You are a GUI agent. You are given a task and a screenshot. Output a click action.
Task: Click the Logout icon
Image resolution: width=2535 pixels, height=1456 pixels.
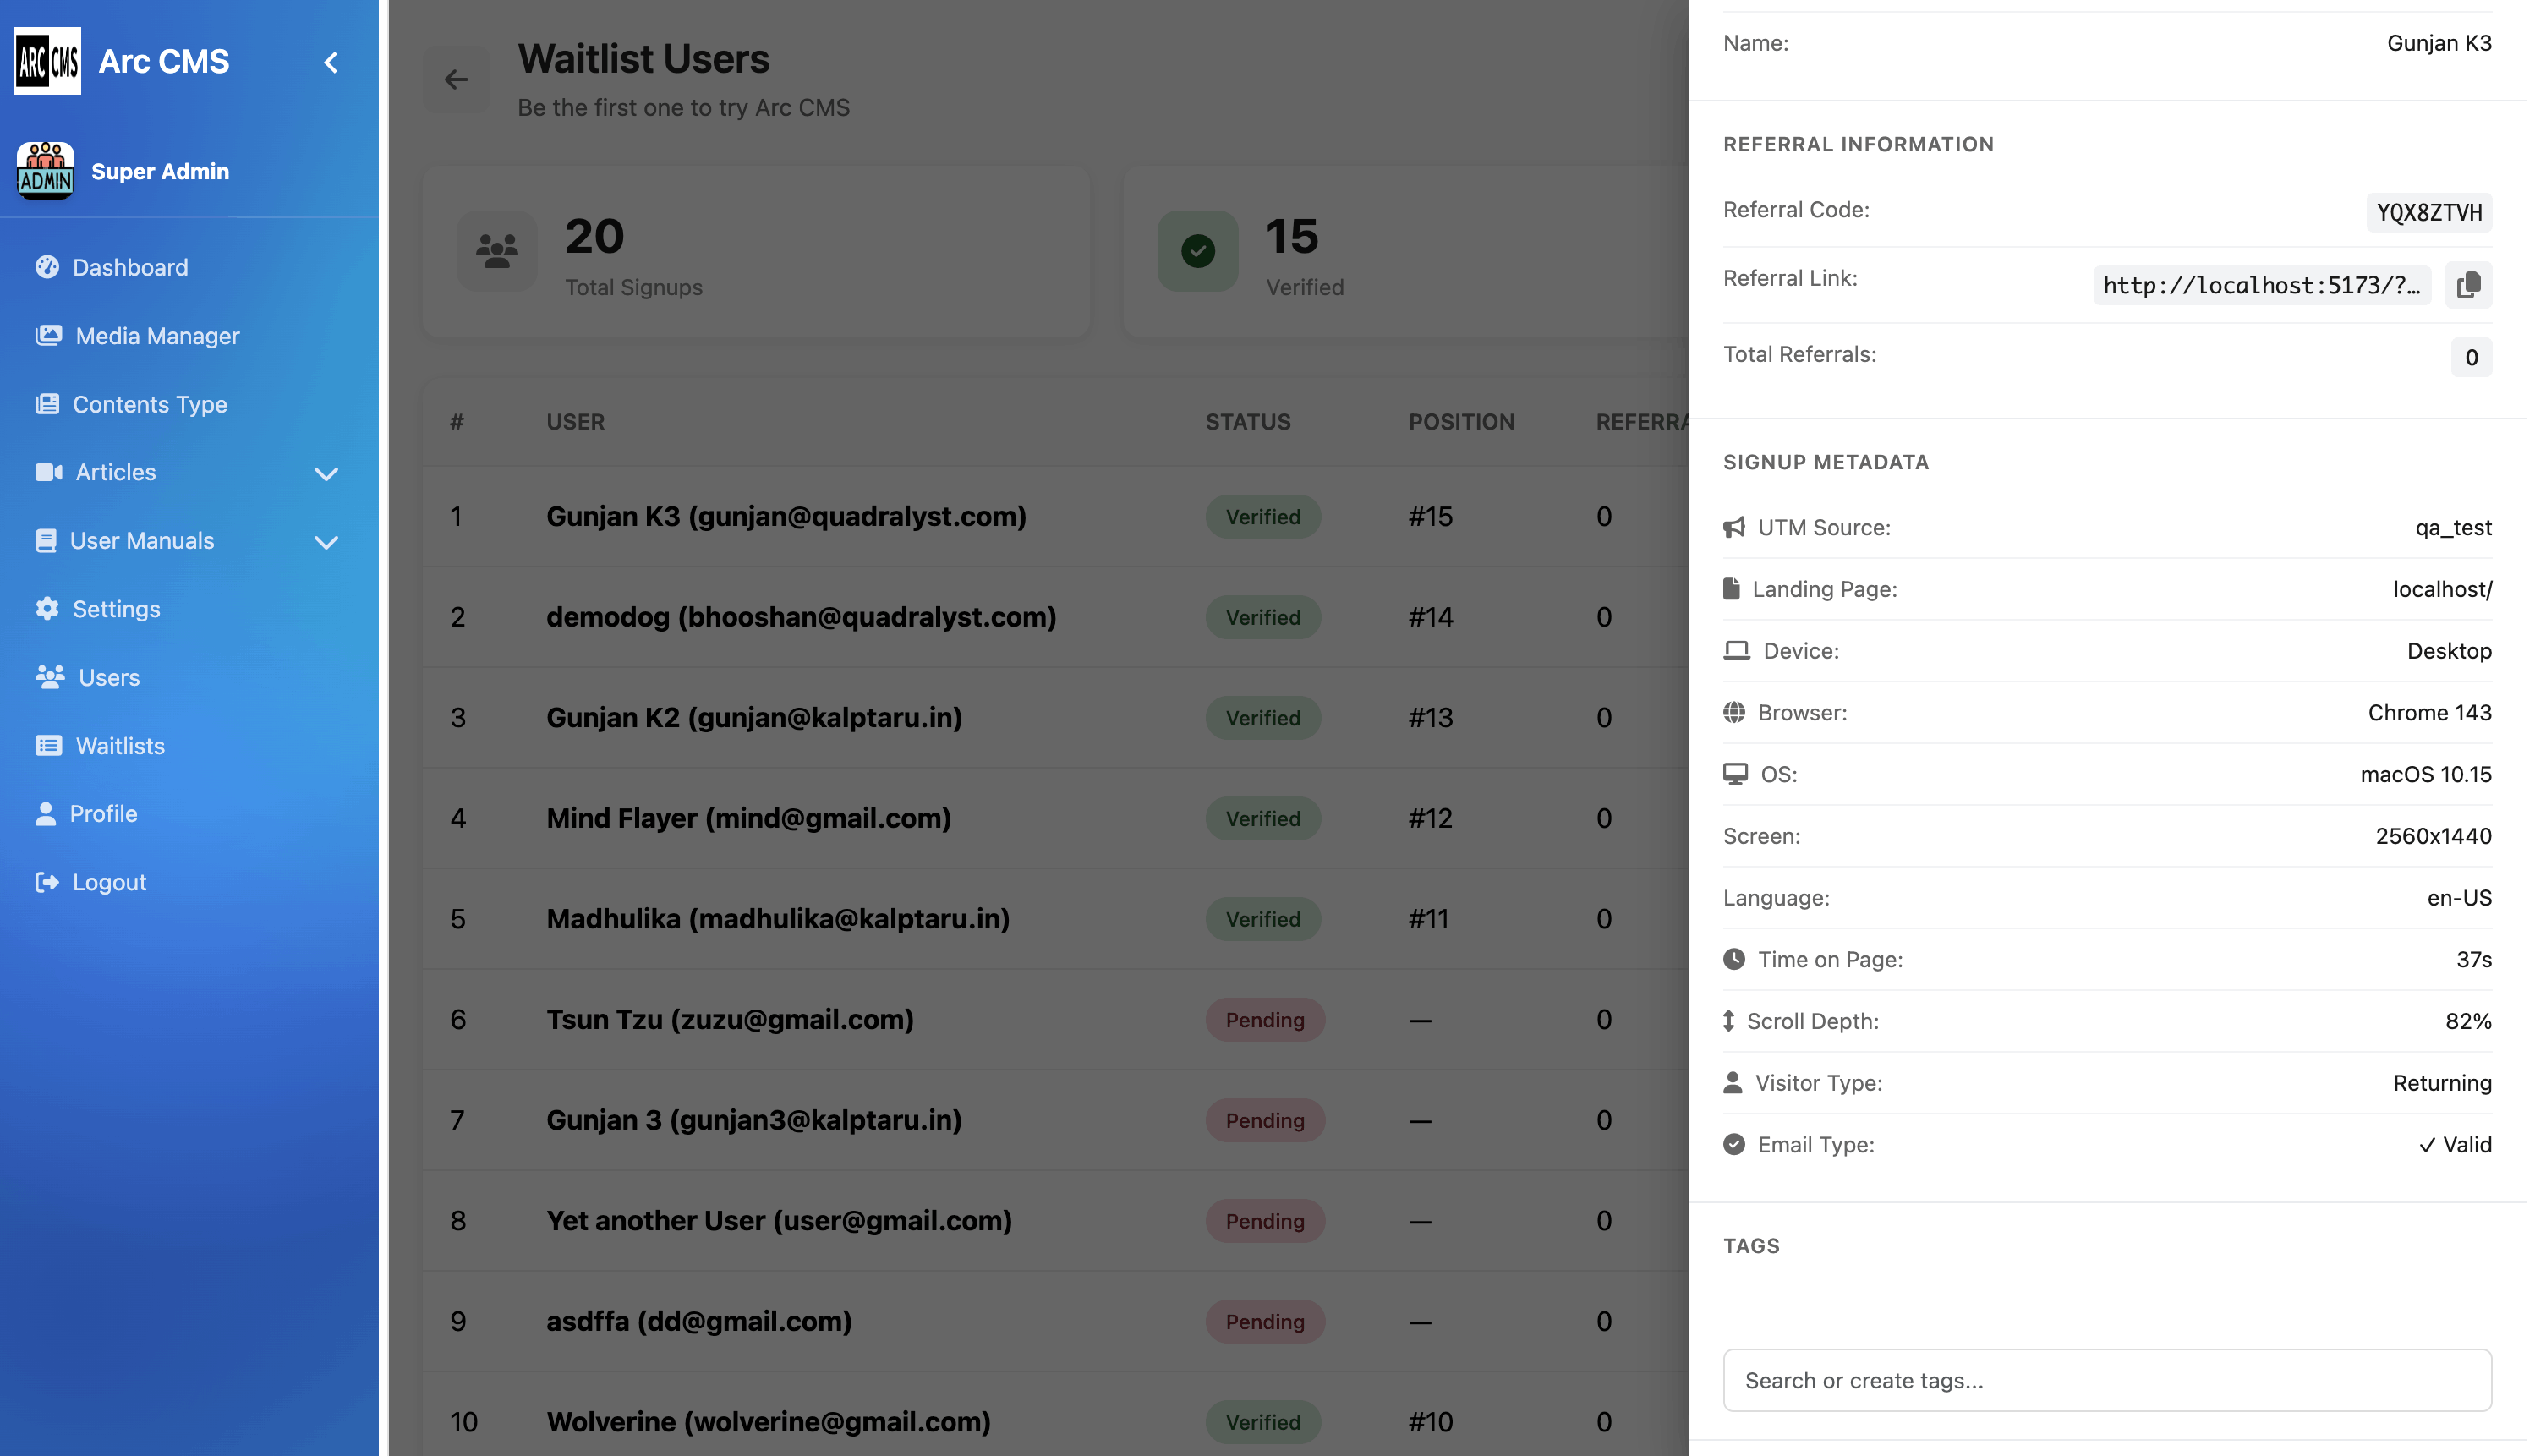[47, 881]
